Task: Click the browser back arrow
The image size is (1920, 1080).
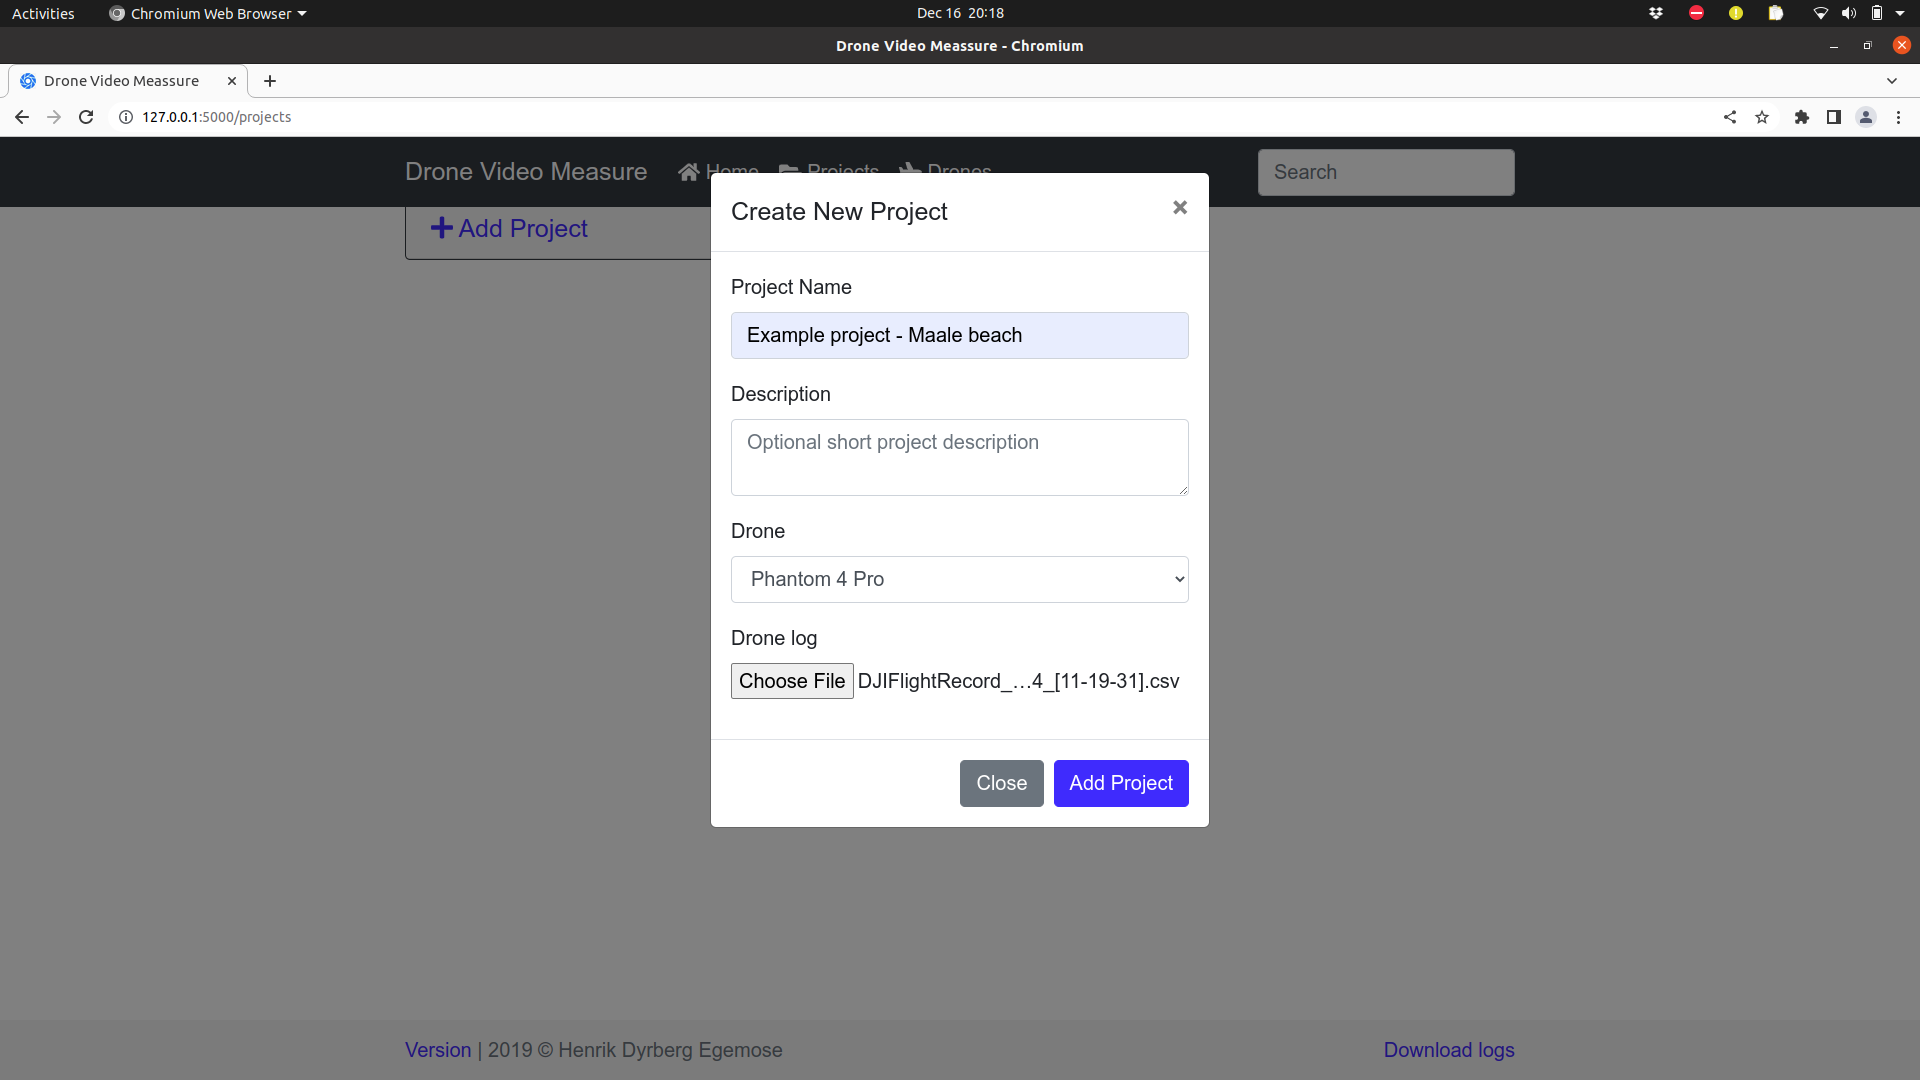Action: click(x=22, y=117)
